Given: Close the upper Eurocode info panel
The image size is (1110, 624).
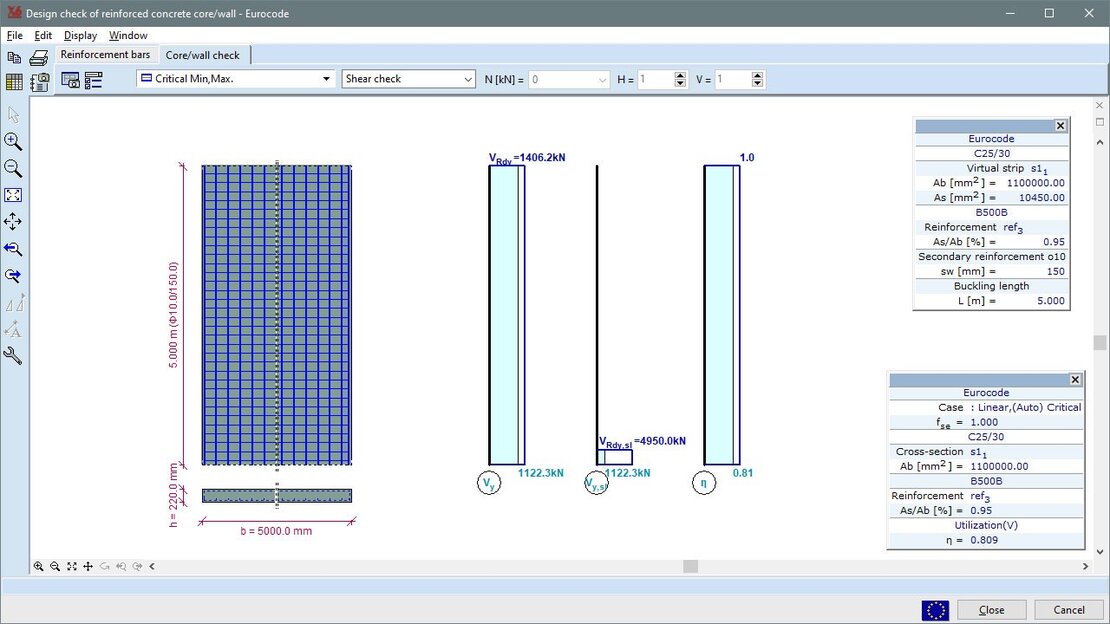Looking at the screenshot, I should (x=1060, y=126).
